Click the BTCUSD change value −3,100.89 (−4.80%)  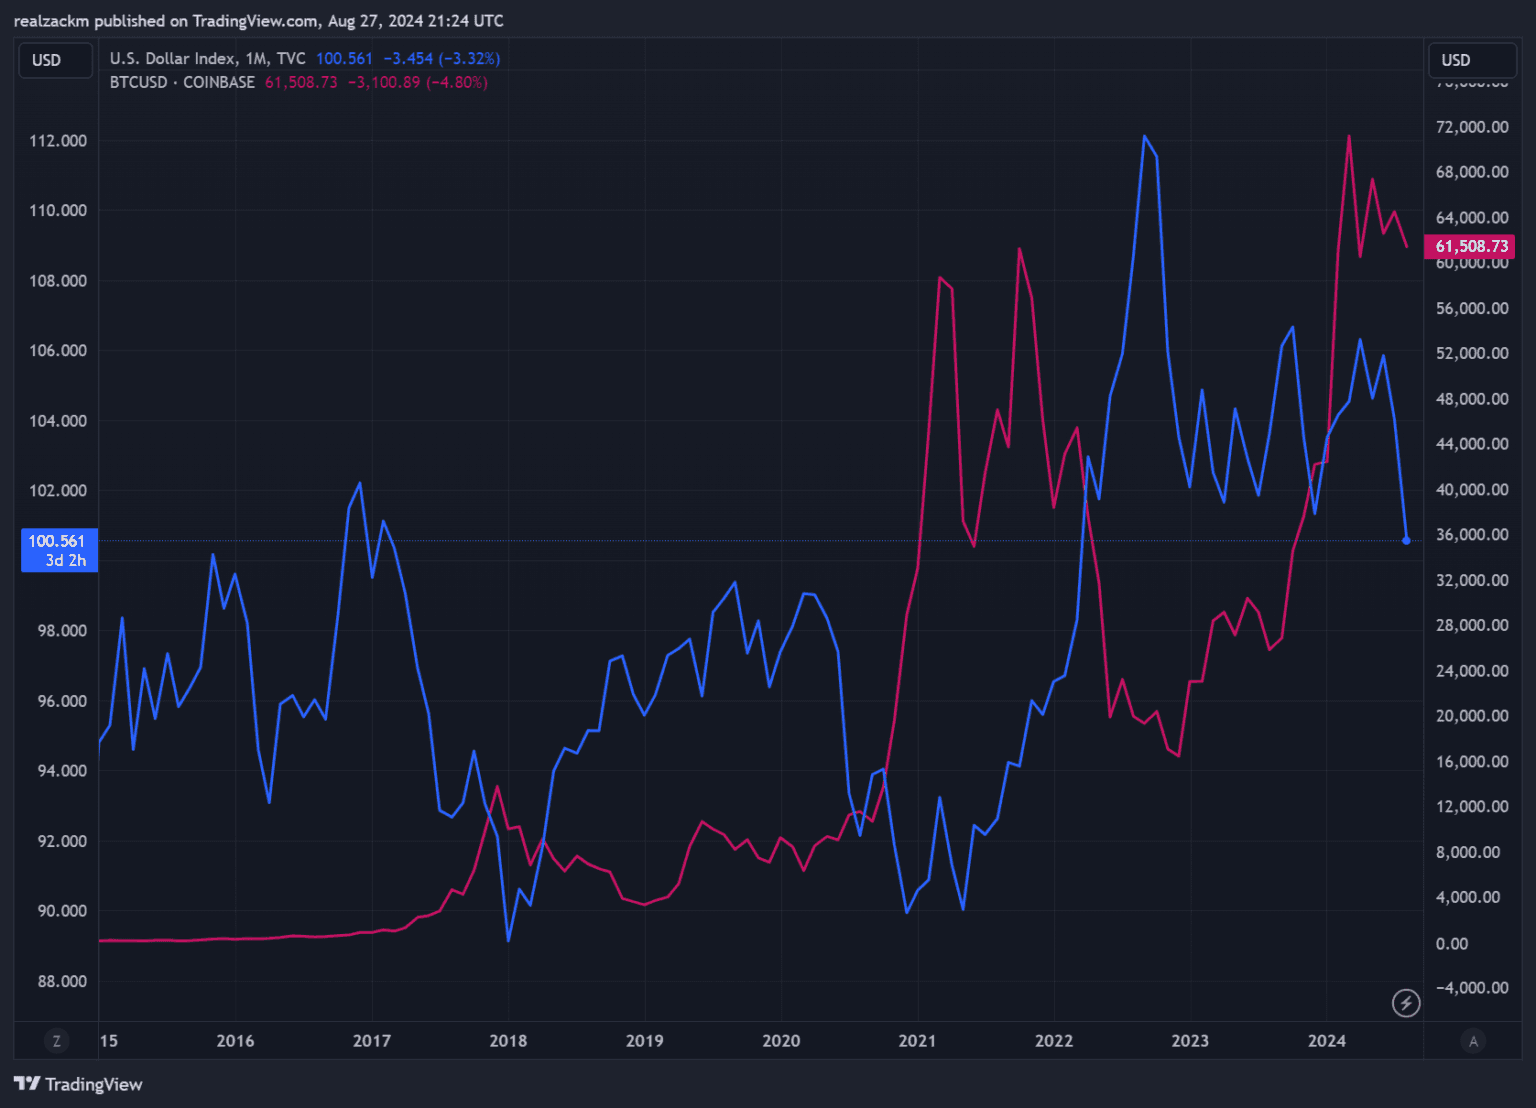[417, 82]
